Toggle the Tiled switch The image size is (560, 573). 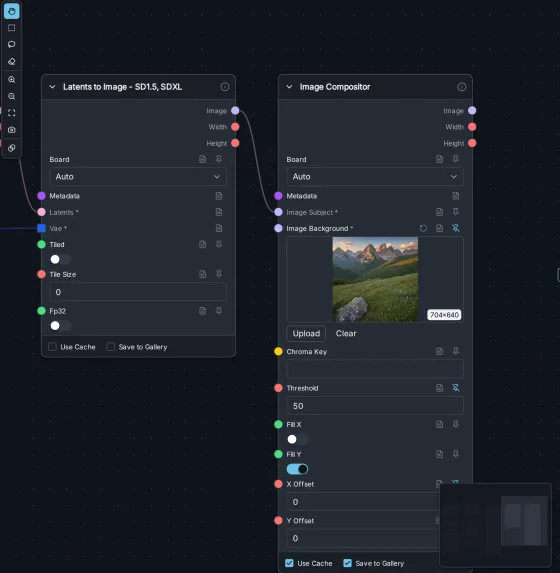(x=60, y=259)
